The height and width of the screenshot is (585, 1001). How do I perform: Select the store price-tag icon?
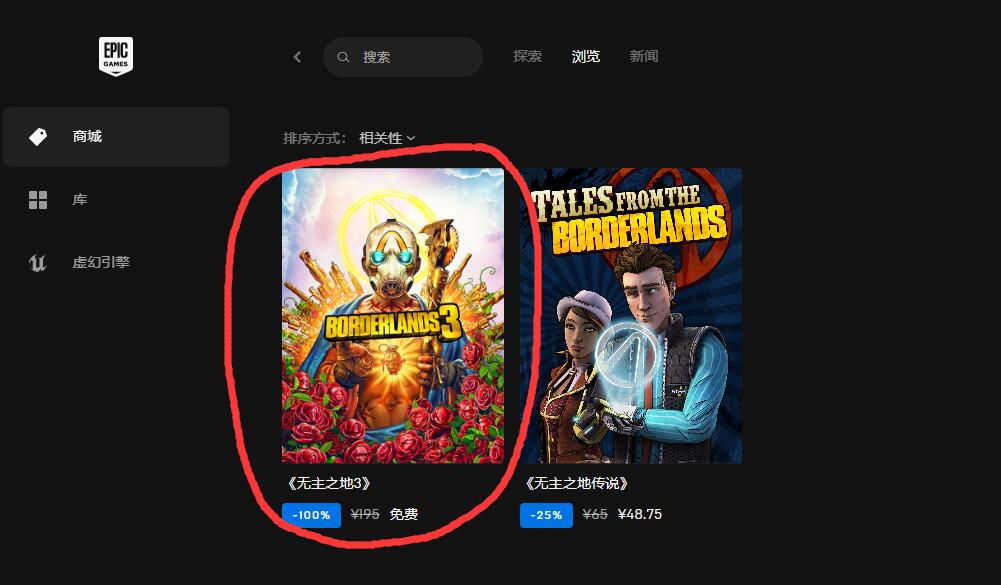38,136
